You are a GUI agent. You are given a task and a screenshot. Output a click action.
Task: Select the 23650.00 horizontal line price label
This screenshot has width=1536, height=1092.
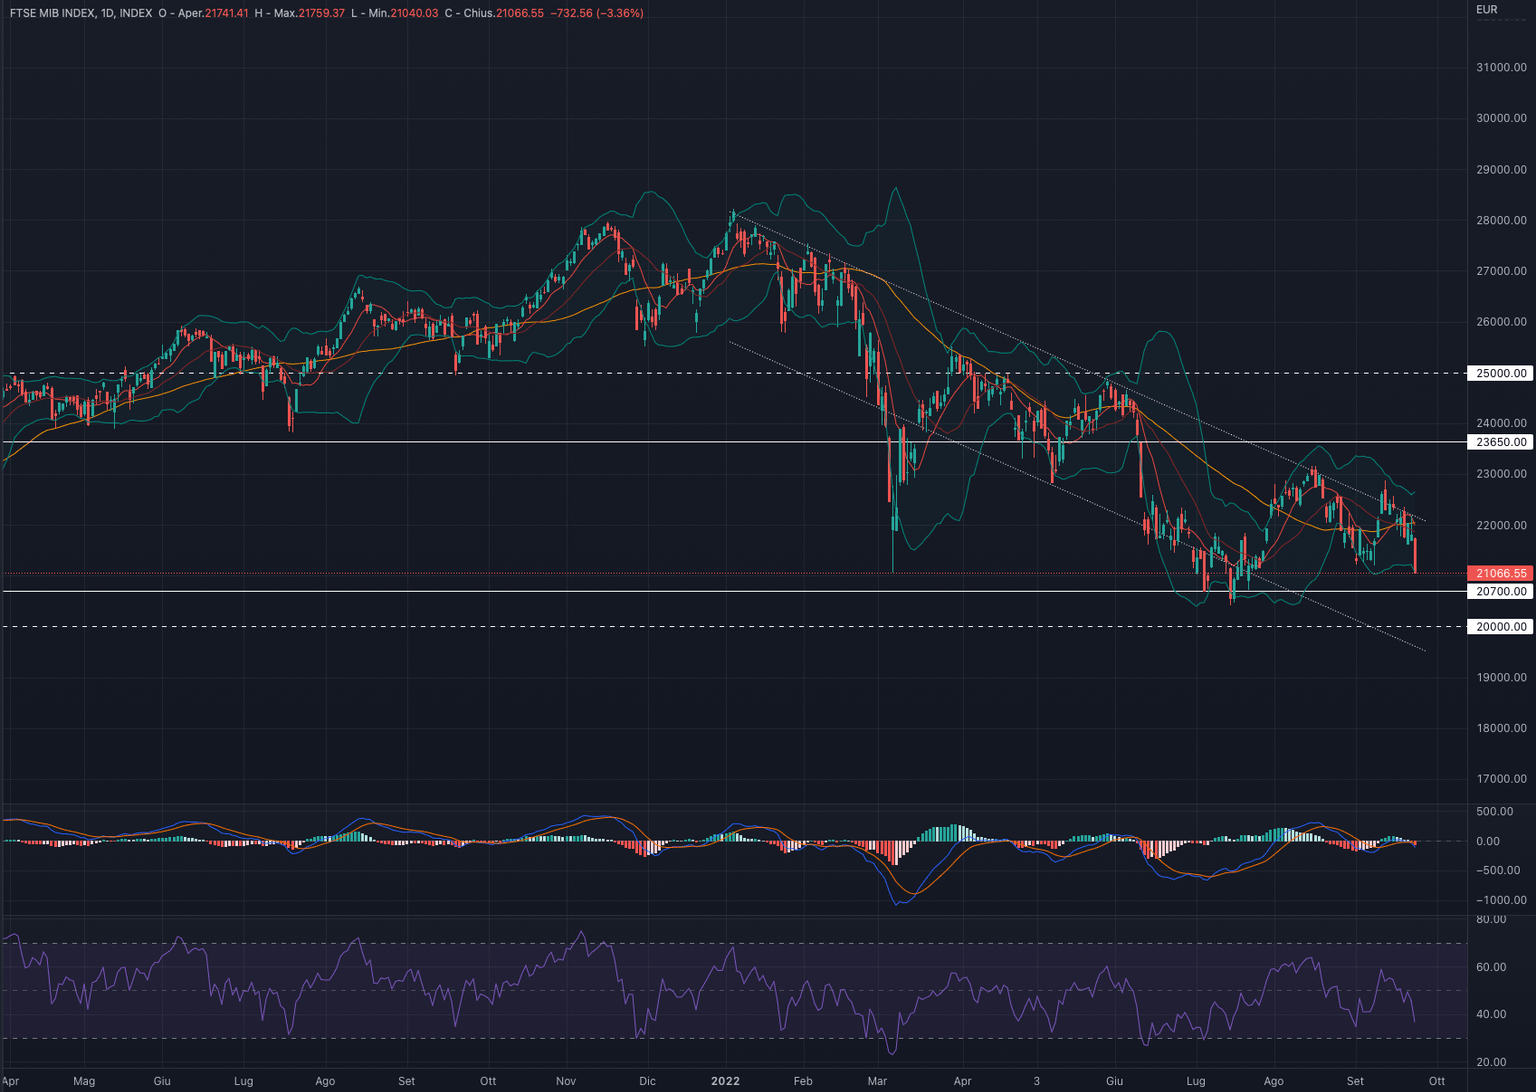point(1501,442)
